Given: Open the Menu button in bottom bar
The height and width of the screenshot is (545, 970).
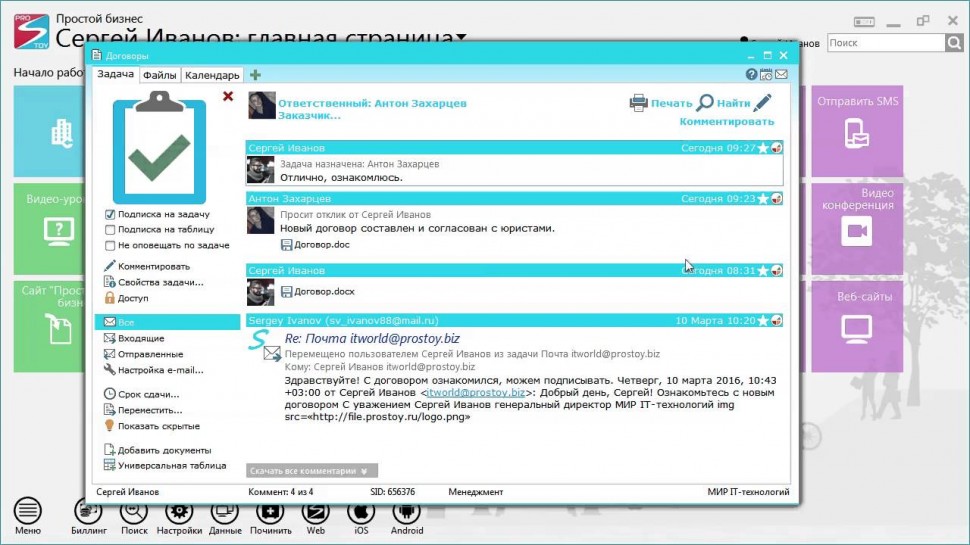Looking at the screenshot, I should point(28,511).
